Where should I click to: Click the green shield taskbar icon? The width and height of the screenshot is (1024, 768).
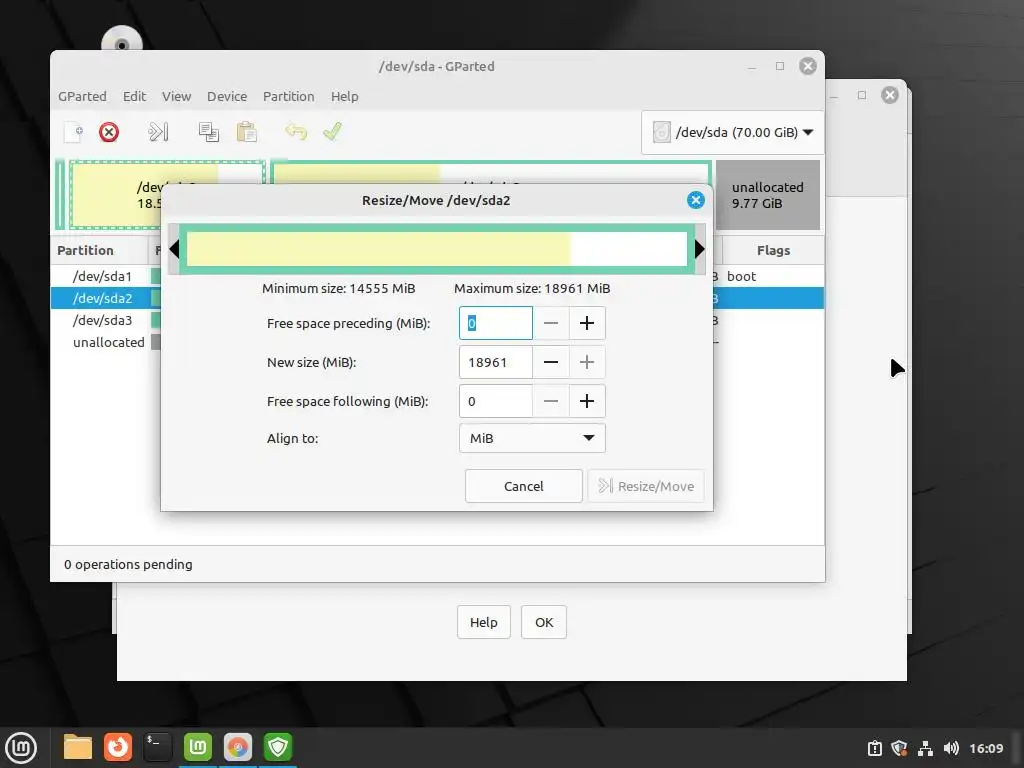(278, 747)
